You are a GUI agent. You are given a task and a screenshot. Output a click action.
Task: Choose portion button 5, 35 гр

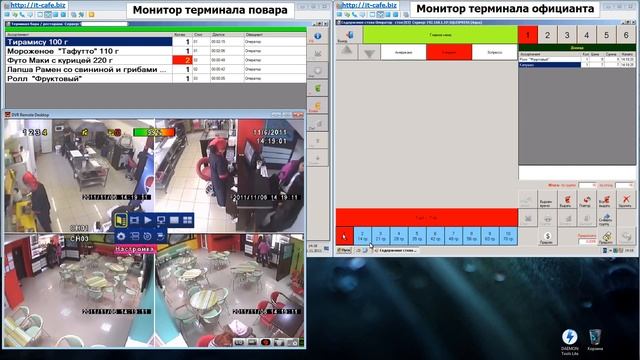(x=417, y=236)
